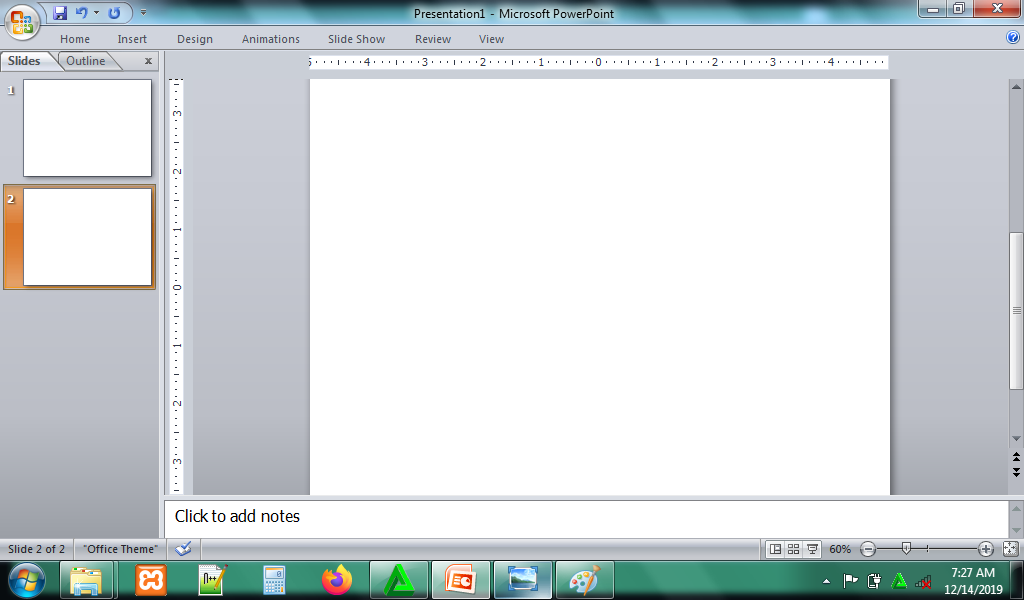Click the 7:27 AM clock in the tray

point(973,573)
